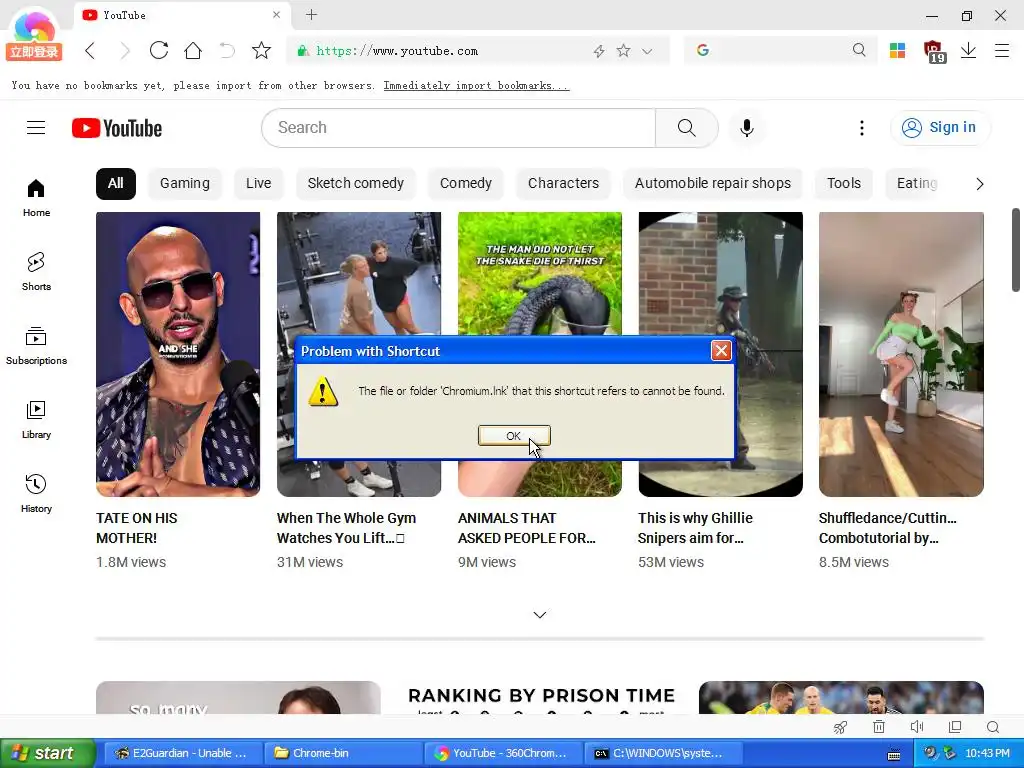Toggle YouTube sidebar guide menu
The image size is (1024, 768).
[36, 127]
